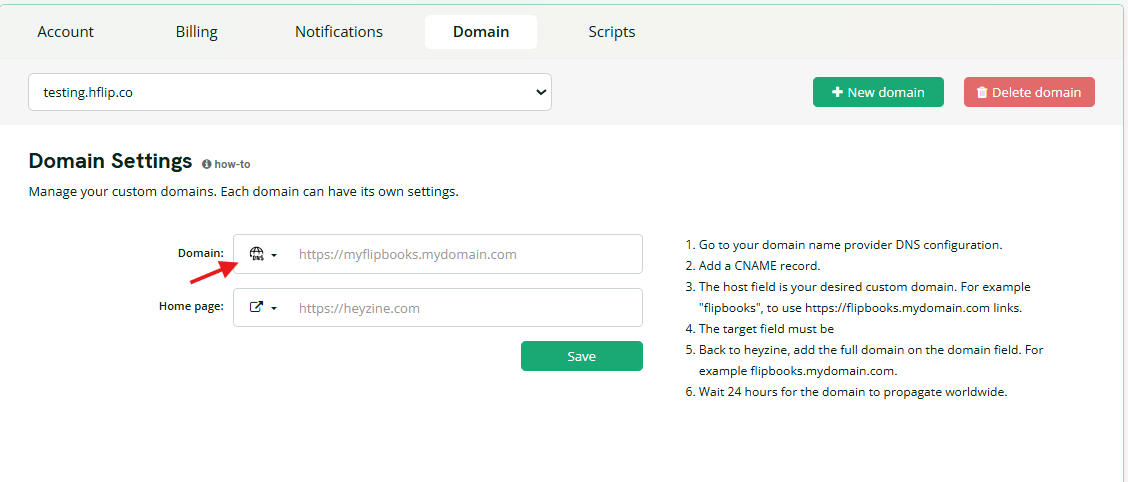The height and width of the screenshot is (482, 1128).
Task: Select the Domain tab
Action: (481, 32)
